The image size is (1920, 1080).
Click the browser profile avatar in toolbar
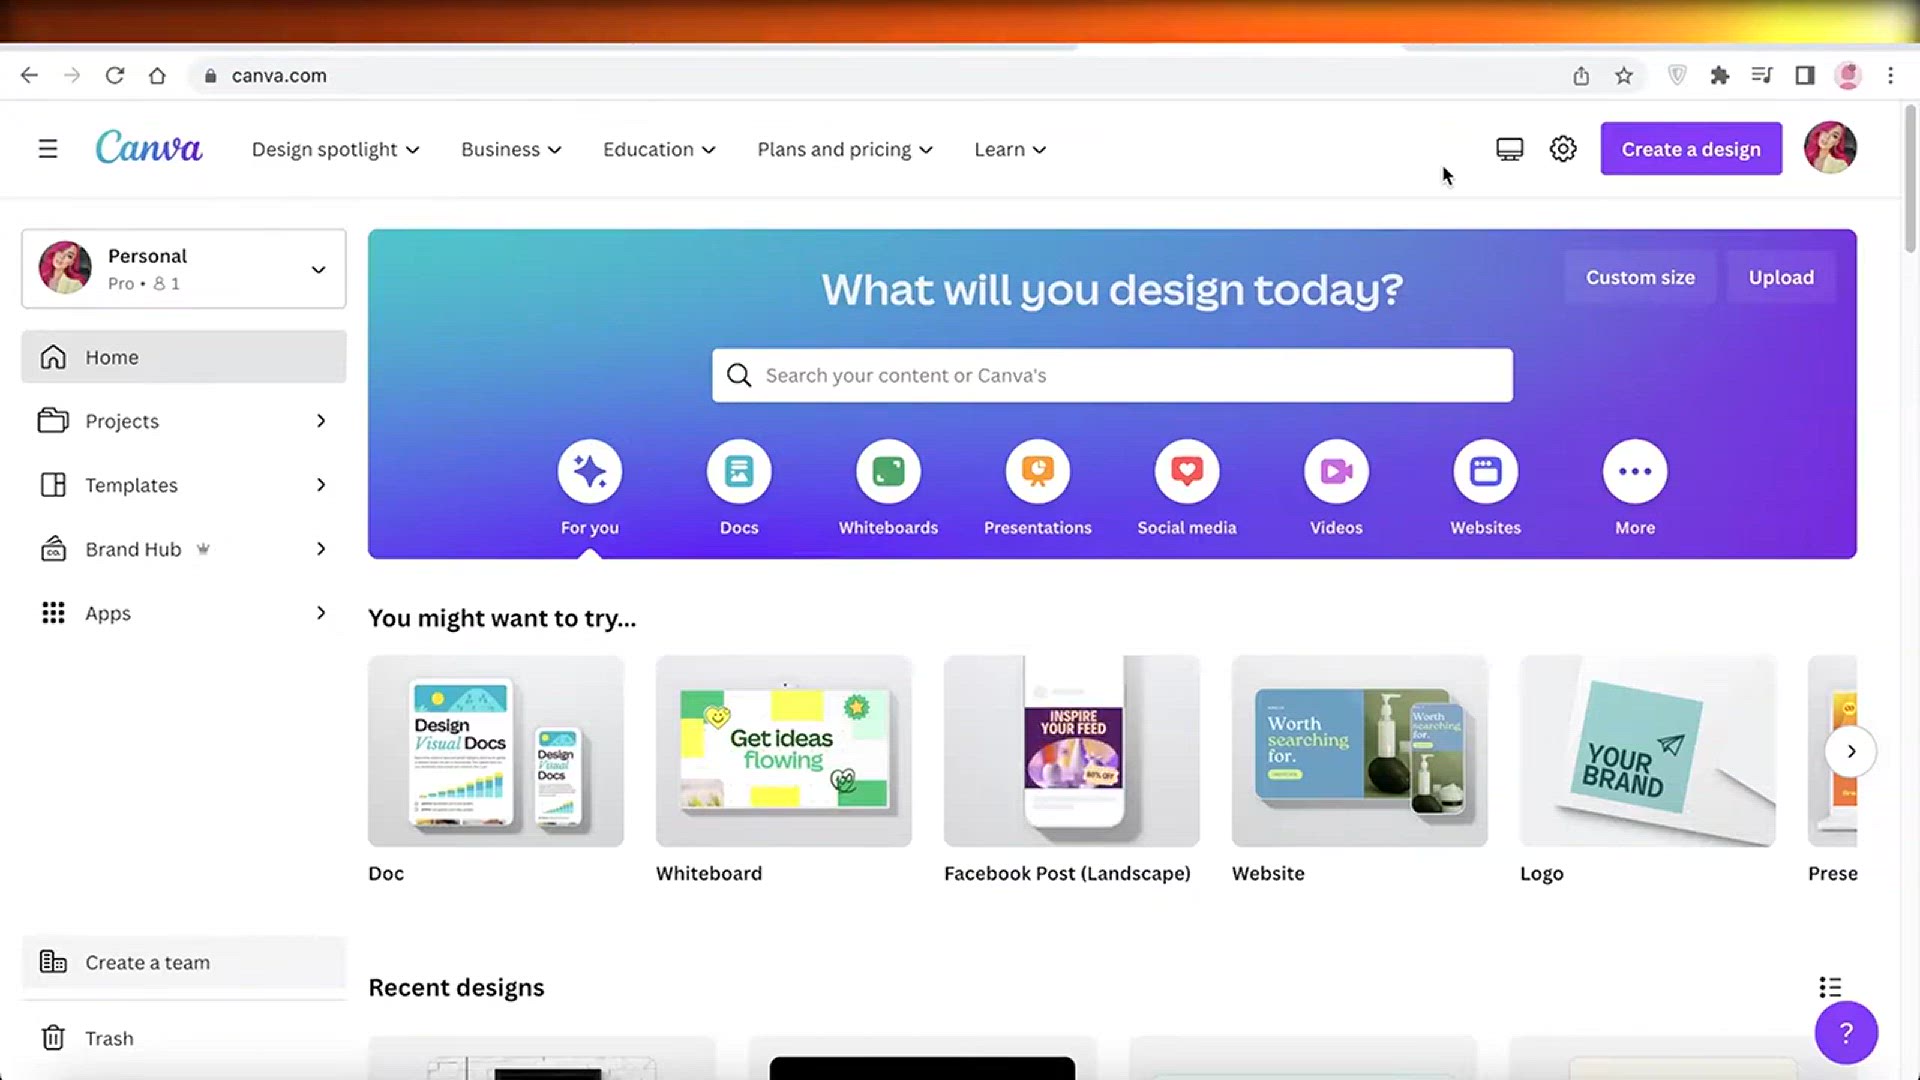click(1848, 75)
